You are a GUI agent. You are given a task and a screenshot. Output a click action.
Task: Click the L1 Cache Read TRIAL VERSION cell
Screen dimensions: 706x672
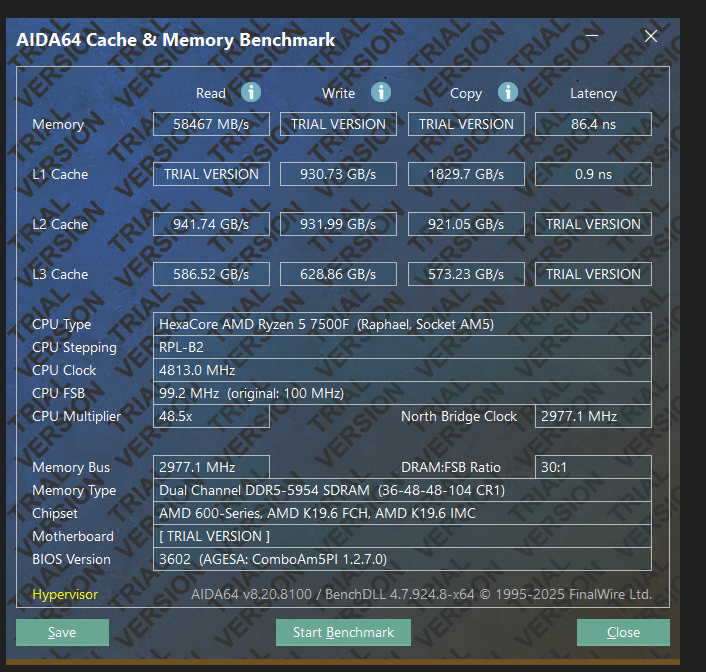(211, 174)
